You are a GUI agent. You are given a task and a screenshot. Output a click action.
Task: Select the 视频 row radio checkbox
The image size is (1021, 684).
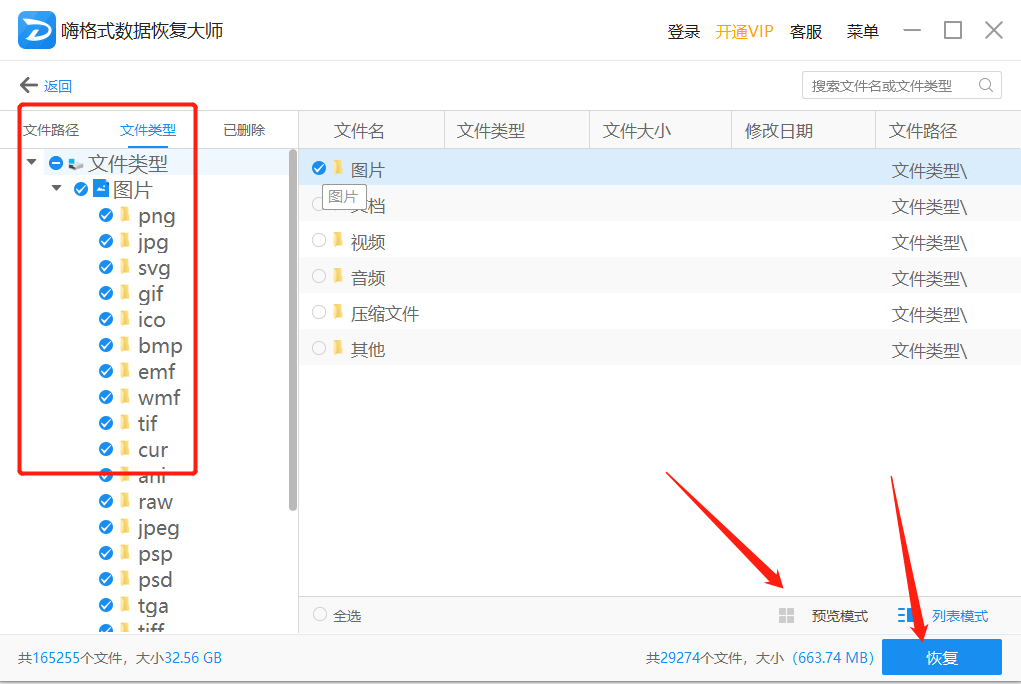tap(319, 240)
